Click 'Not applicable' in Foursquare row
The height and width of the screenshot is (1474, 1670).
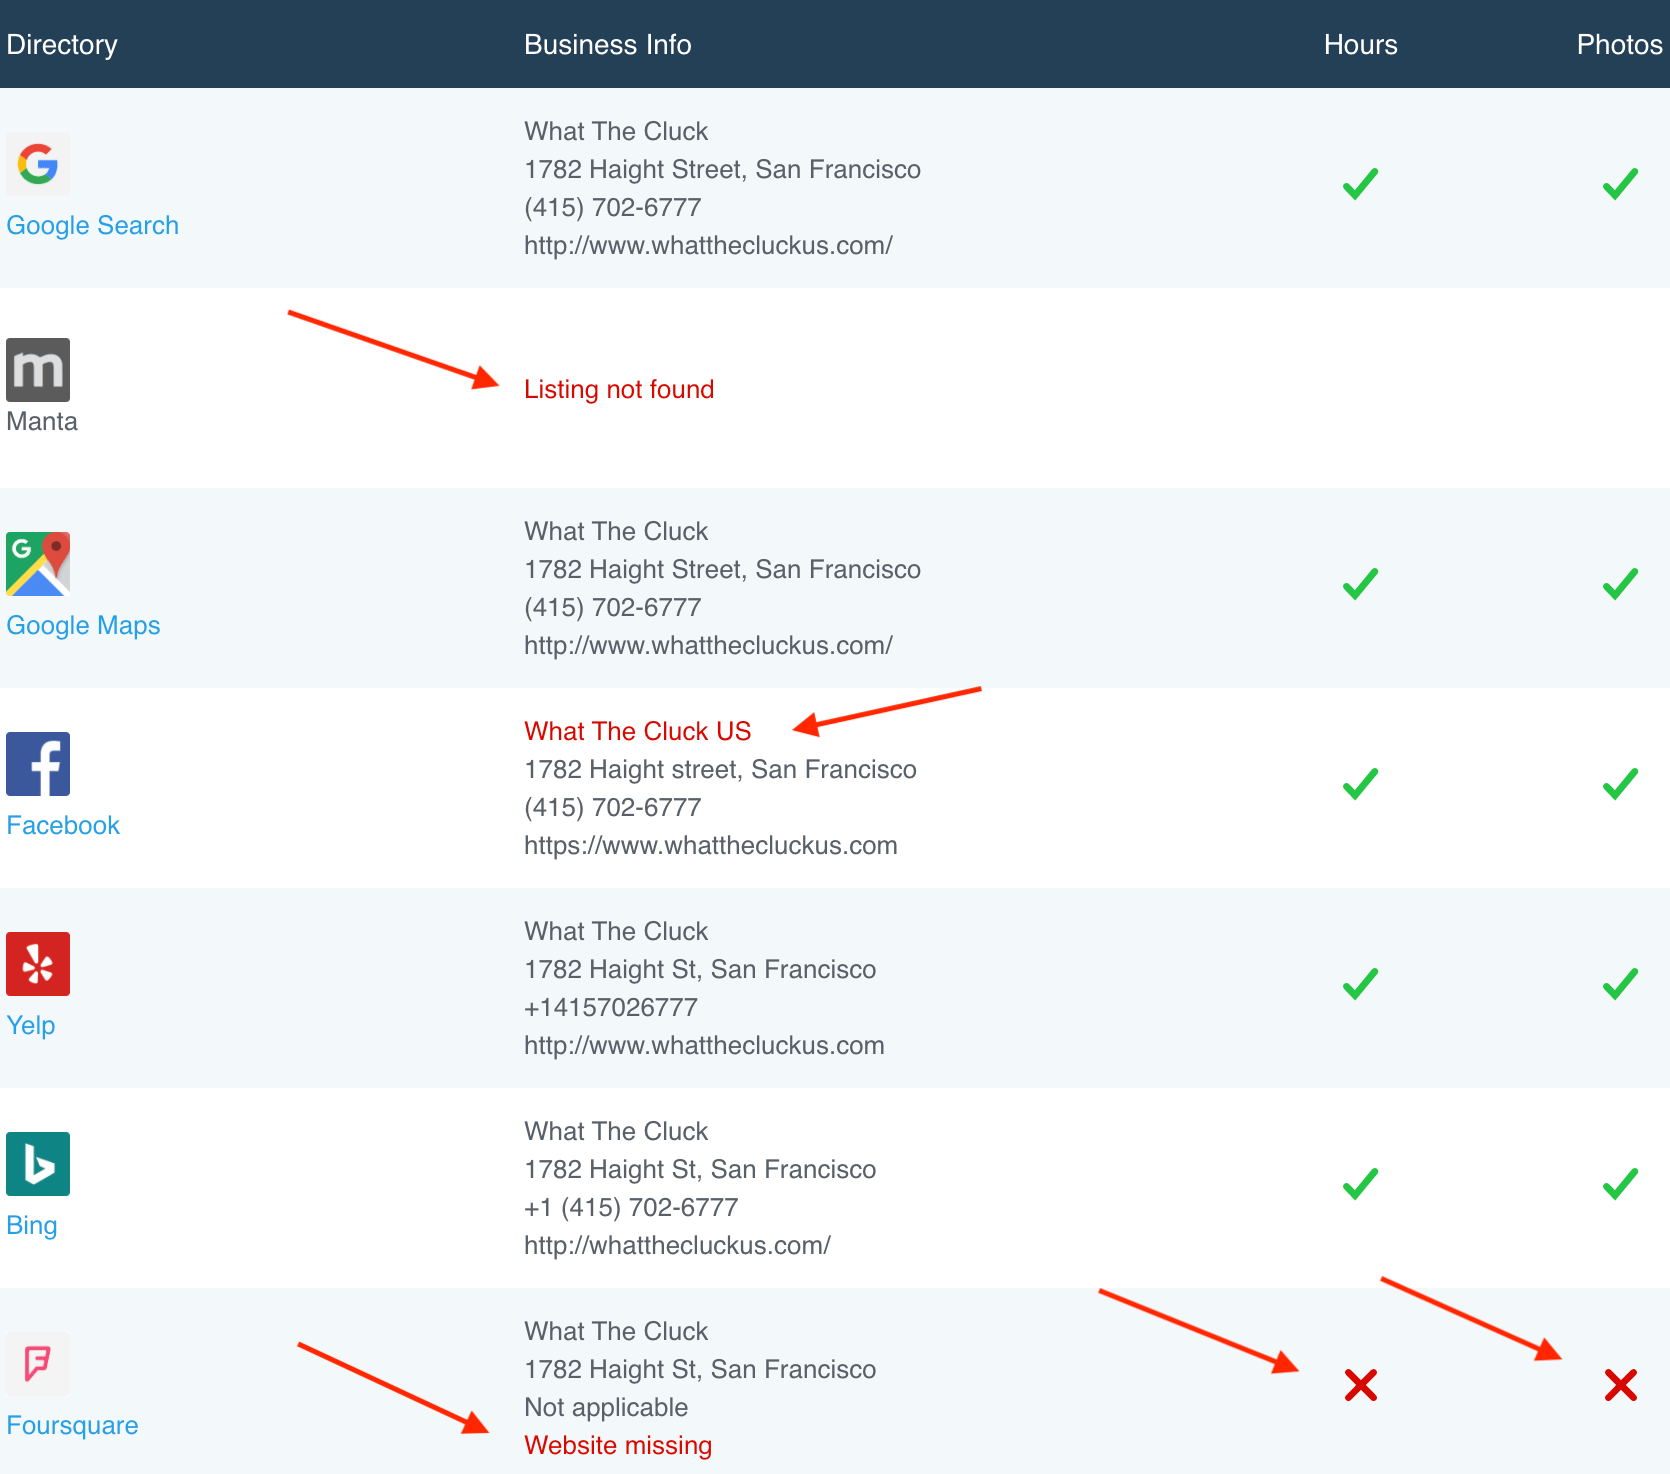(x=606, y=1408)
